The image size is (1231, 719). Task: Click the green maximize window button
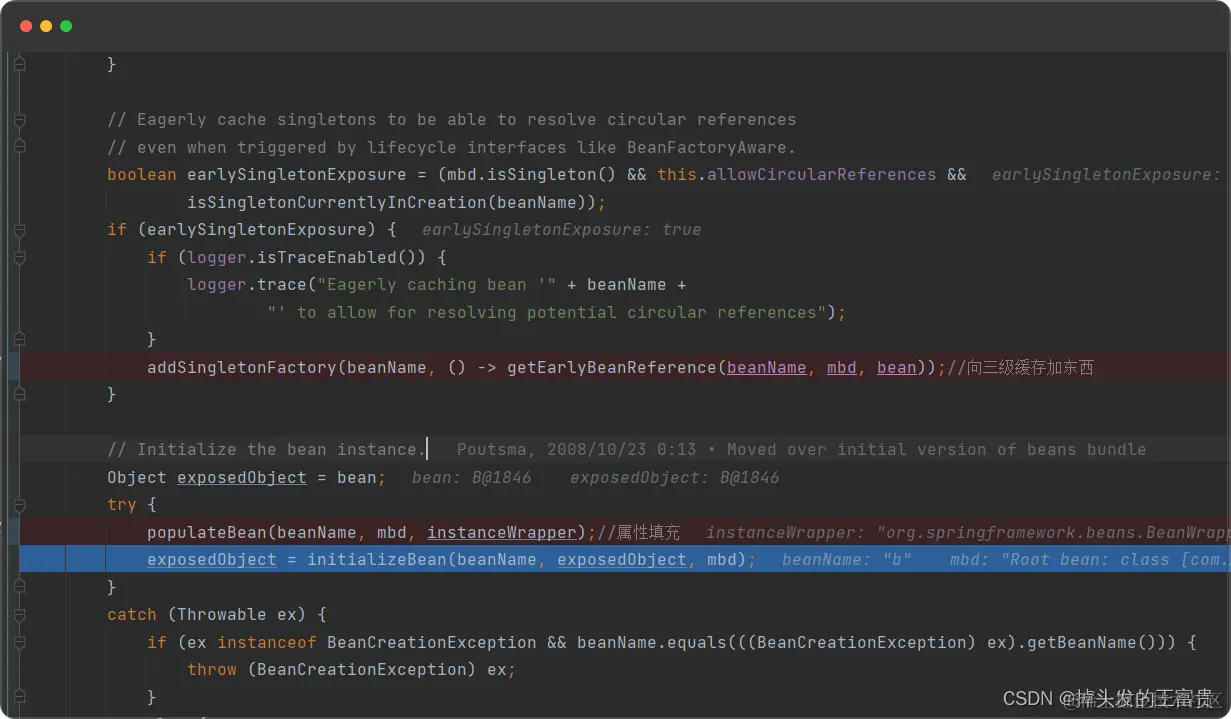click(x=66, y=26)
